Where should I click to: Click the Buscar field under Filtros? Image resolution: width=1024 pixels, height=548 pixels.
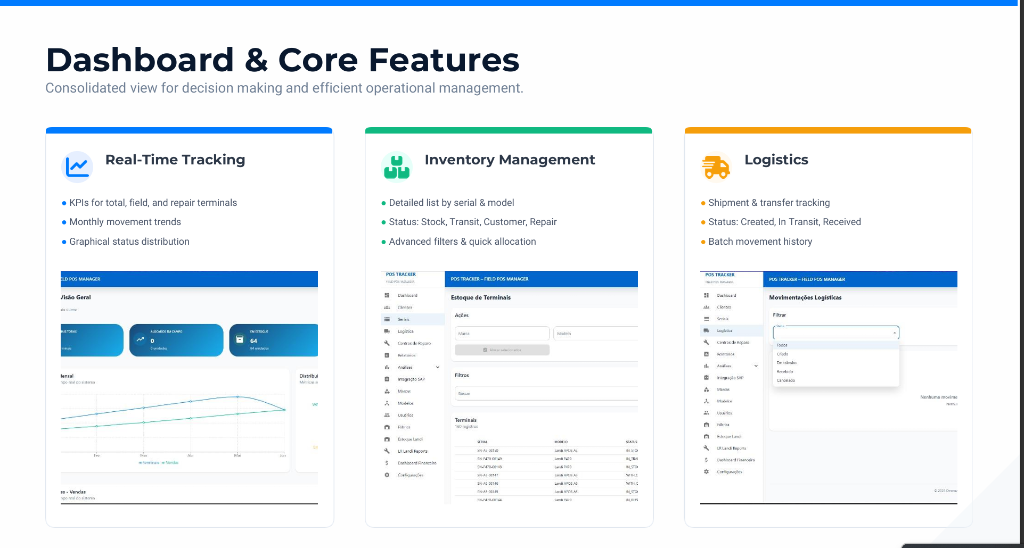click(x=547, y=394)
